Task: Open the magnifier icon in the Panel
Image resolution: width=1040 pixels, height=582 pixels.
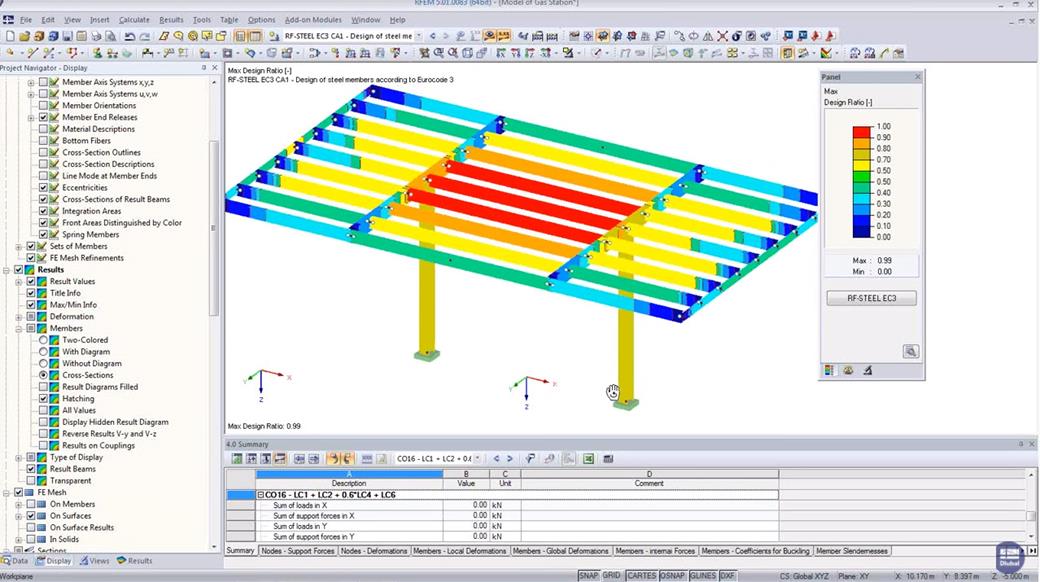Action: 911,350
